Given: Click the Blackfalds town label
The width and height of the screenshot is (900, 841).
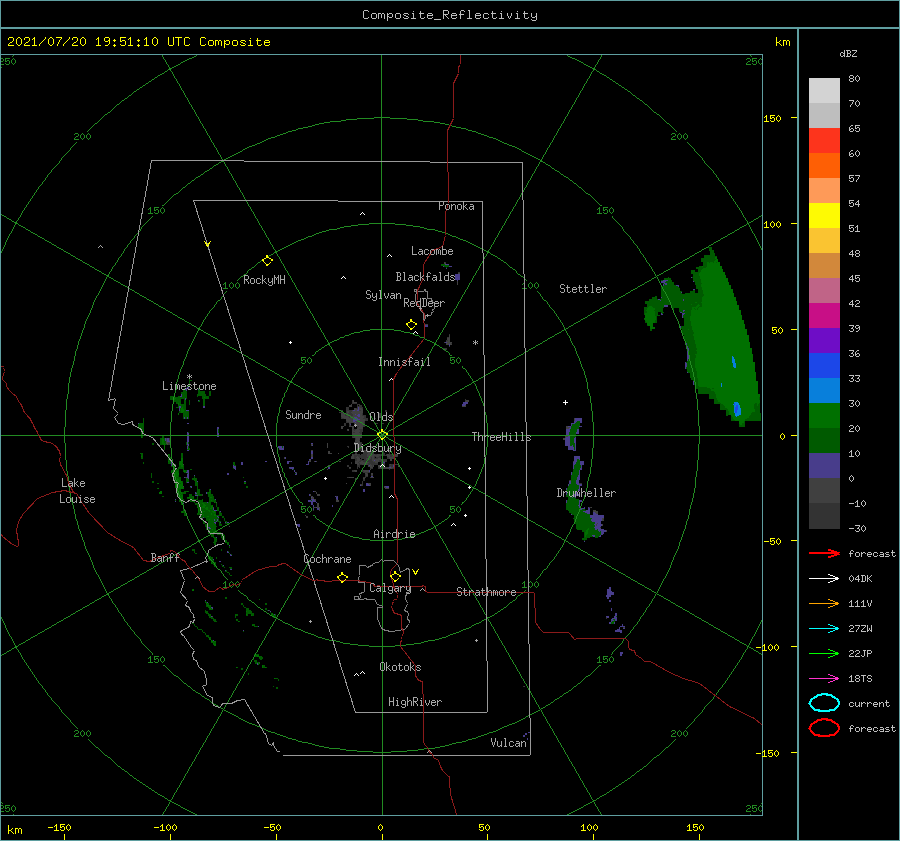Looking at the screenshot, I should 425,277.
